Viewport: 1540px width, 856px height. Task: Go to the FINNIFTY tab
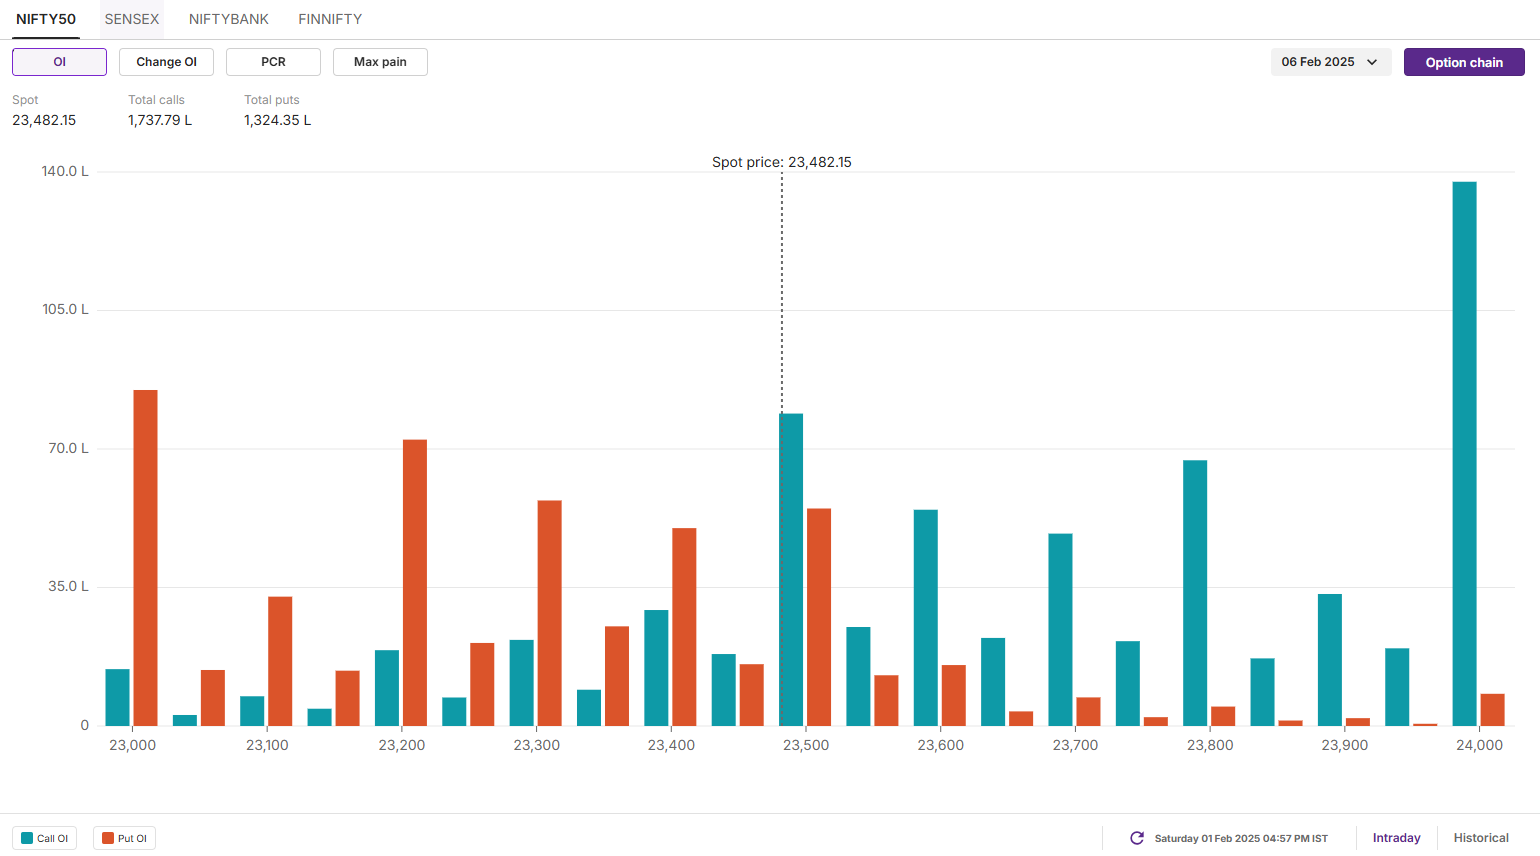point(330,19)
